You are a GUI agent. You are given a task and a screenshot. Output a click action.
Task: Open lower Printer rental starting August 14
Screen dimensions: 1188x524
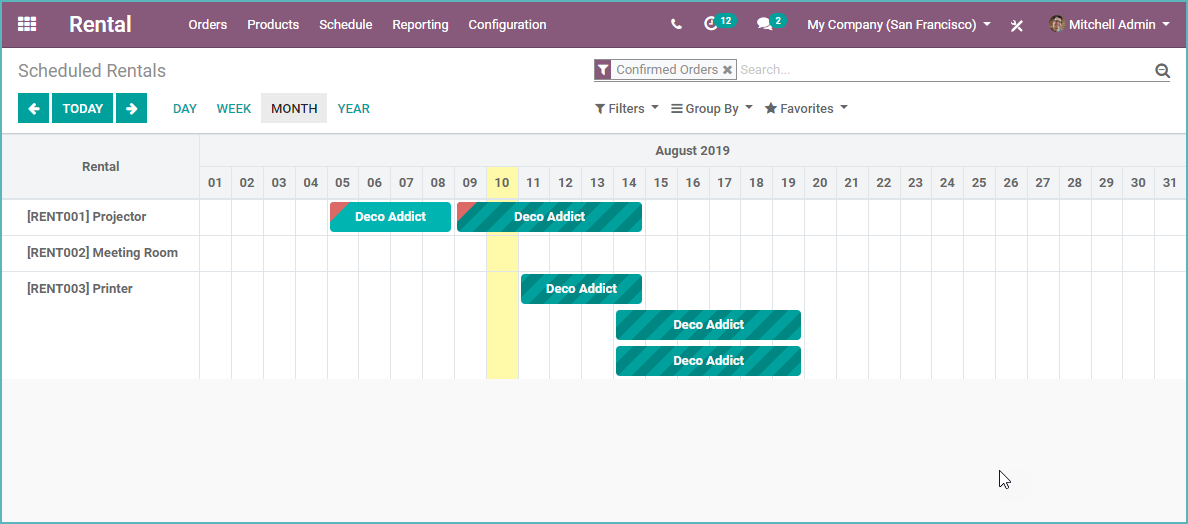(708, 360)
